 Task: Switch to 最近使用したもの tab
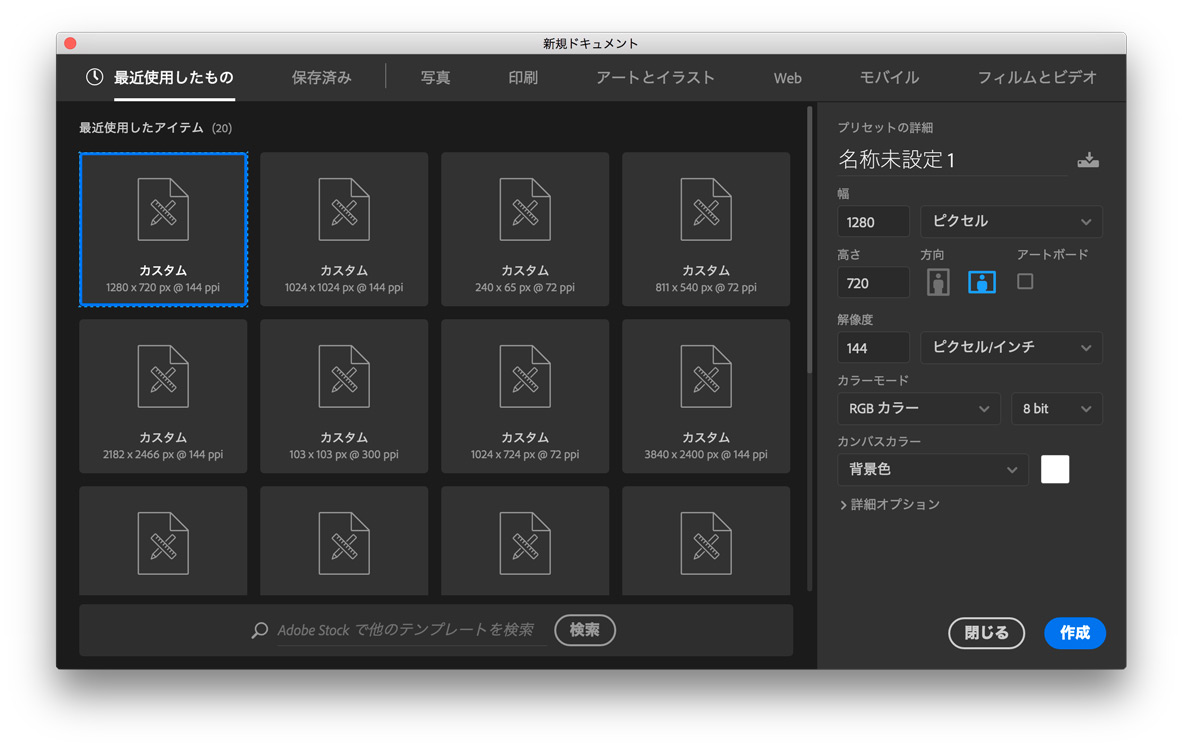173,77
